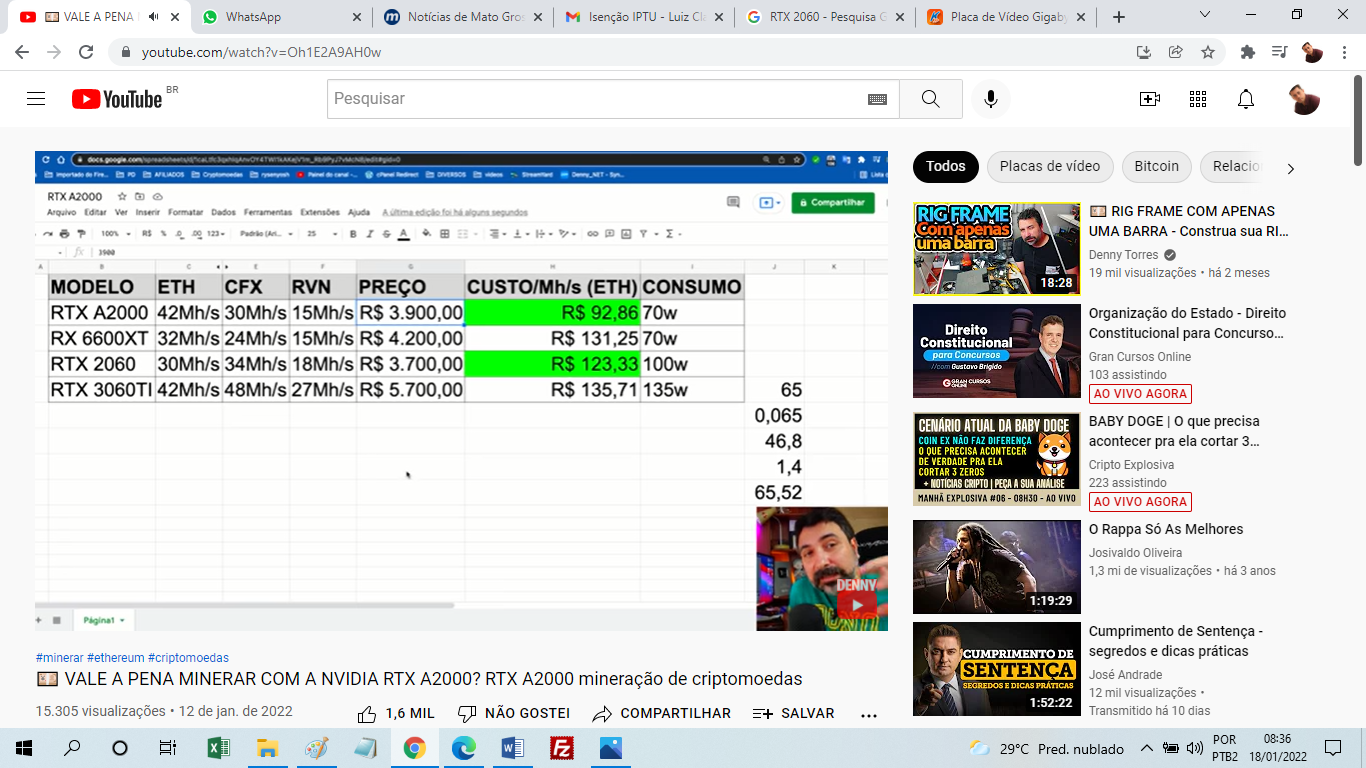Open the Create video camera icon
The height and width of the screenshot is (768, 1366).
point(1150,99)
